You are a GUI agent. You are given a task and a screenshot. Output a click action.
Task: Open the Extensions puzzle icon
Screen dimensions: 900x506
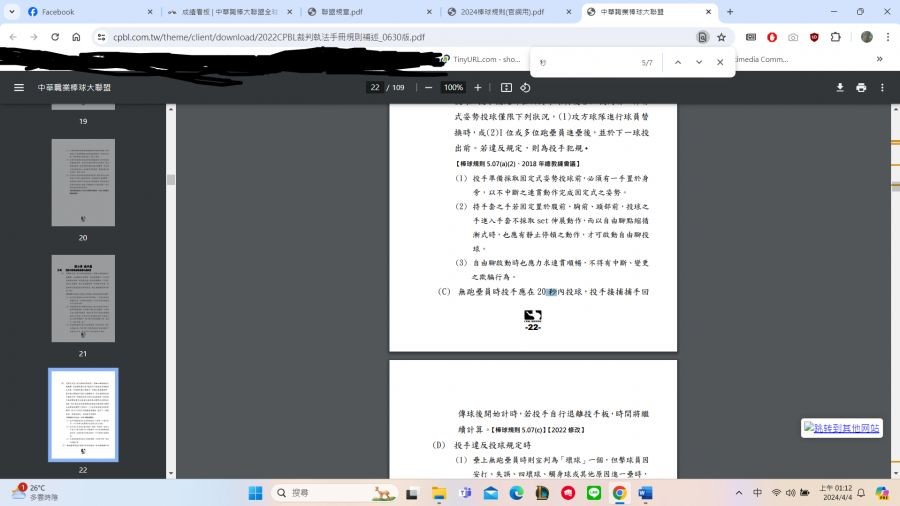pos(836,37)
